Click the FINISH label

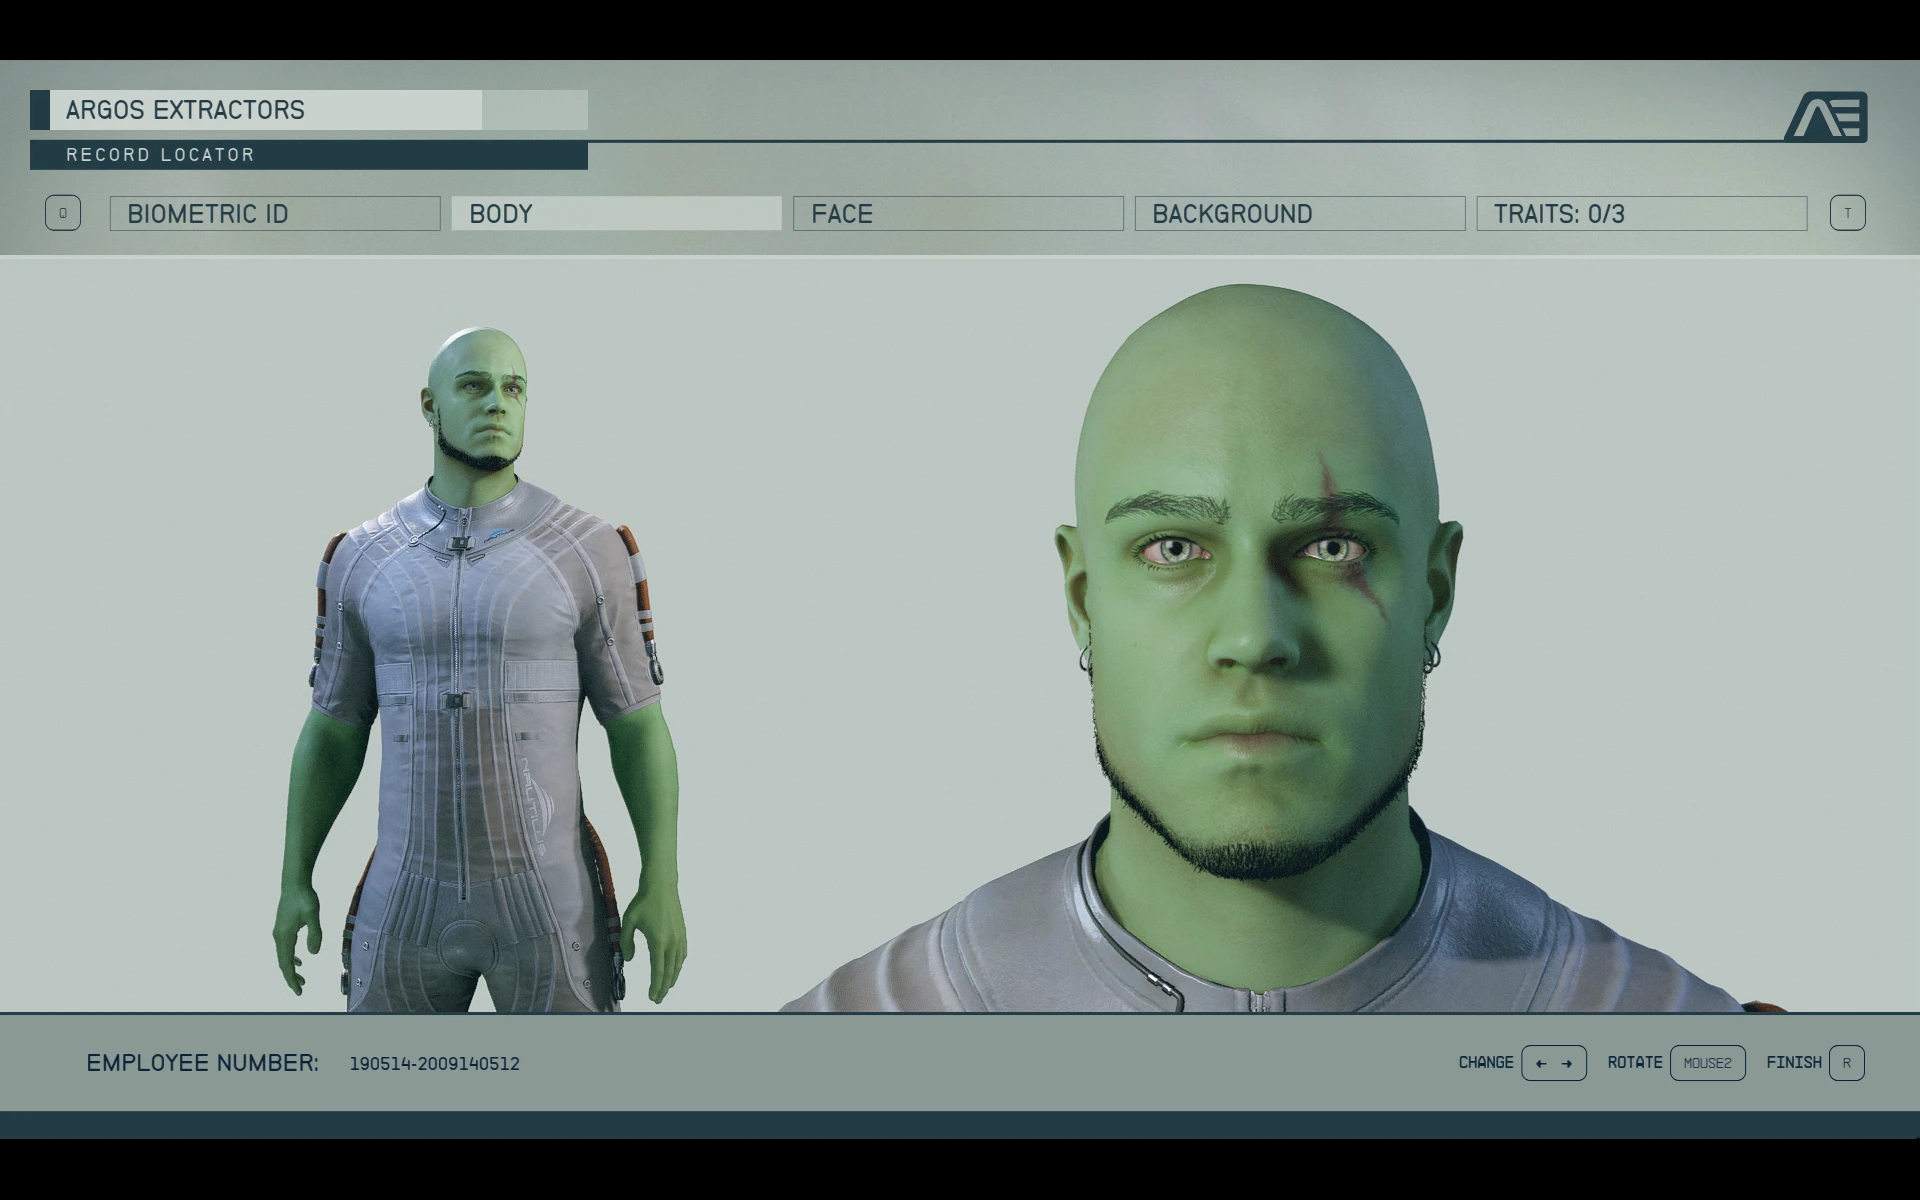point(1793,1063)
